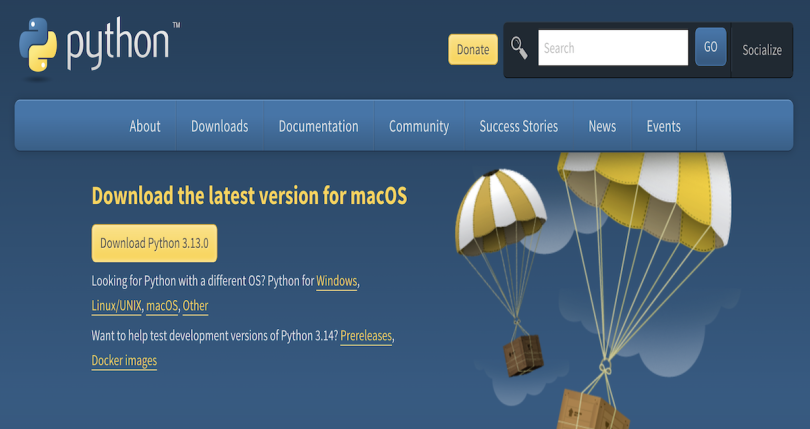Select the Community menu item
The image size is (810, 429).
pos(418,126)
